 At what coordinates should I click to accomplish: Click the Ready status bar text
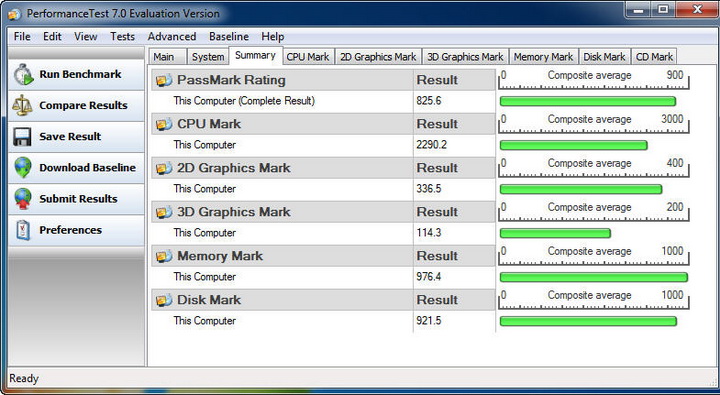[24, 378]
